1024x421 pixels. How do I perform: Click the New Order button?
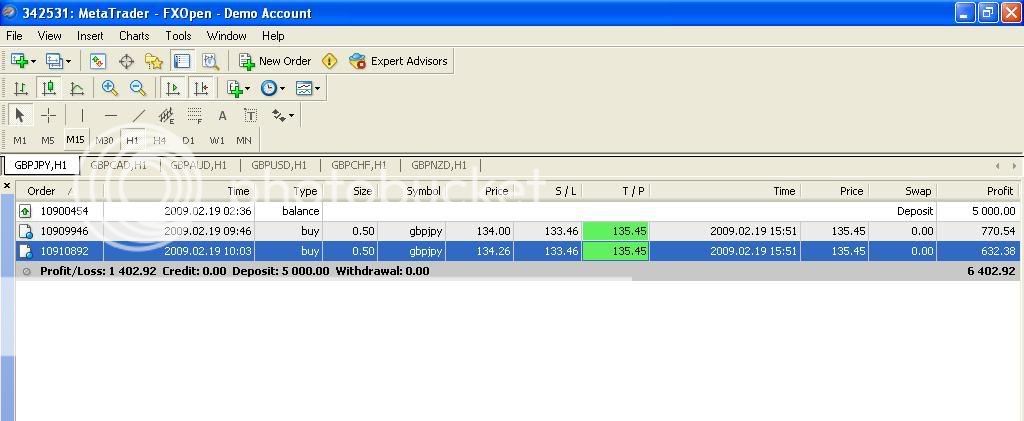[275, 61]
